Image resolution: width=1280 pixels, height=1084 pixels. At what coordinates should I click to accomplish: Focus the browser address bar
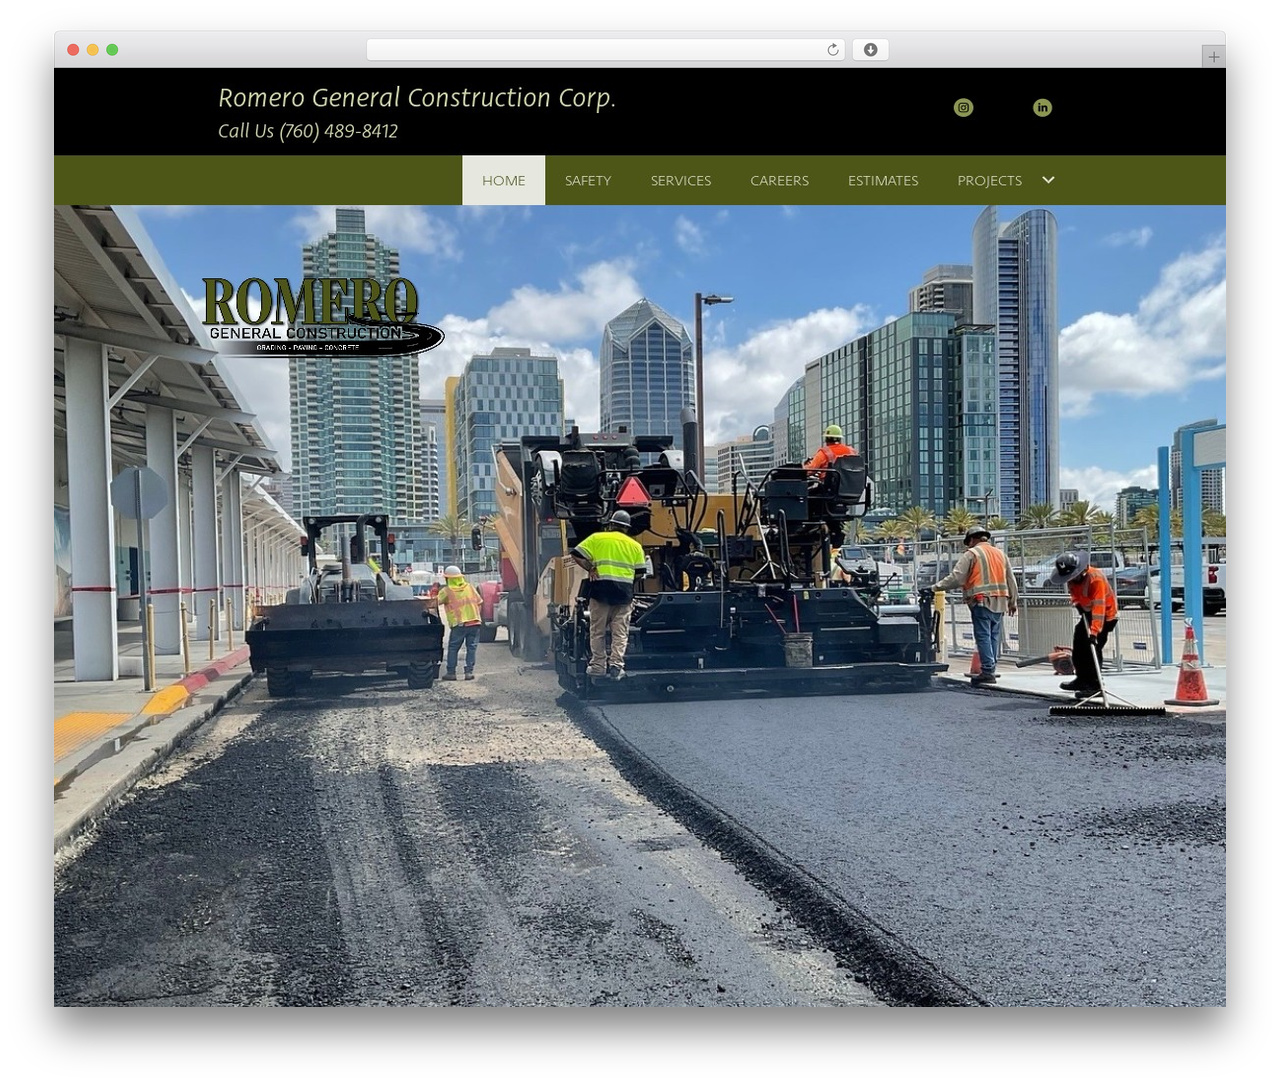606,50
